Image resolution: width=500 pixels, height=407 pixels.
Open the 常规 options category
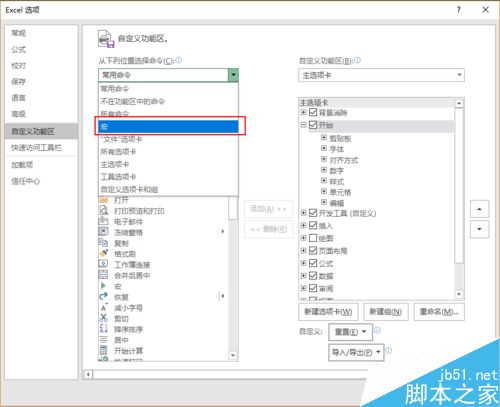tap(41, 33)
